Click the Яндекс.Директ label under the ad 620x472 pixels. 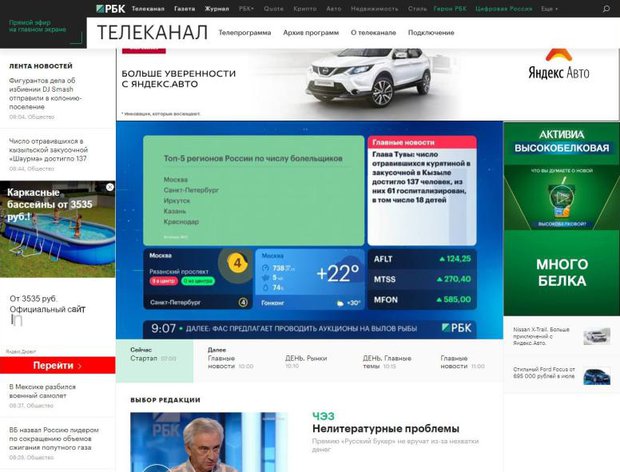click(x=21, y=351)
